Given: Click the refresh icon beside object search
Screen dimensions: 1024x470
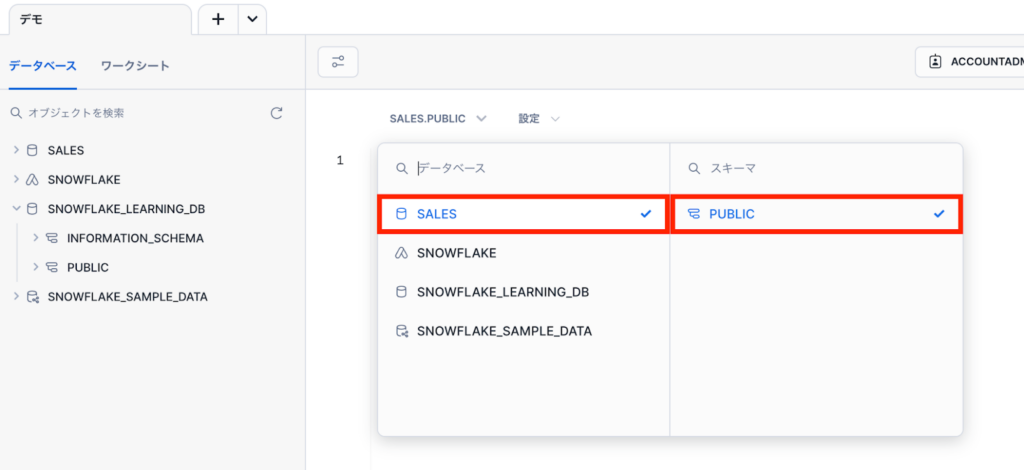Looking at the screenshot, I should [x=277, y=114].
